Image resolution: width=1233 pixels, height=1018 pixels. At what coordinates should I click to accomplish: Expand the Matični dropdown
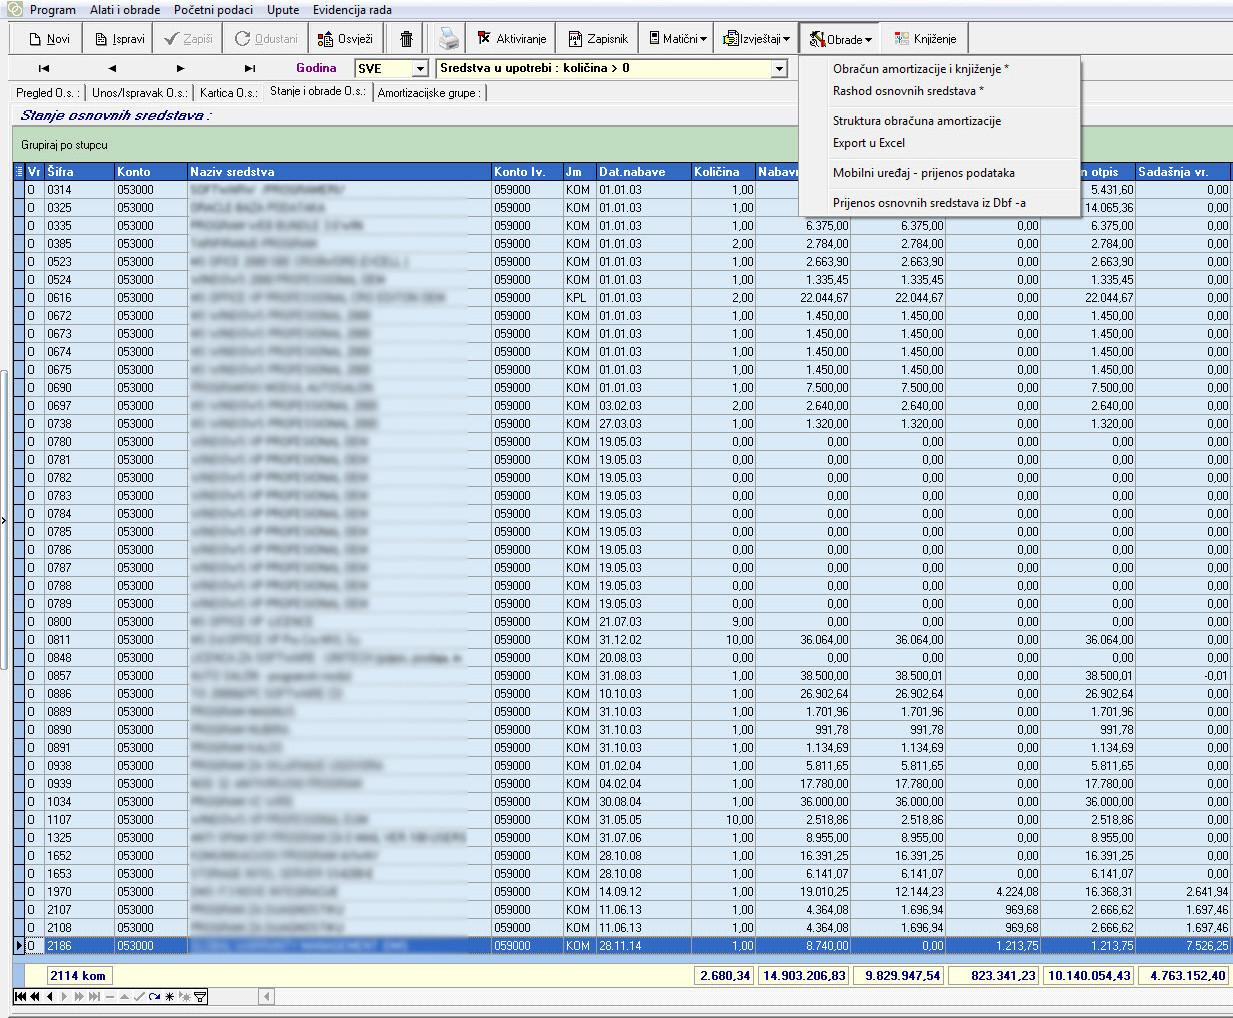click(678, 39)
